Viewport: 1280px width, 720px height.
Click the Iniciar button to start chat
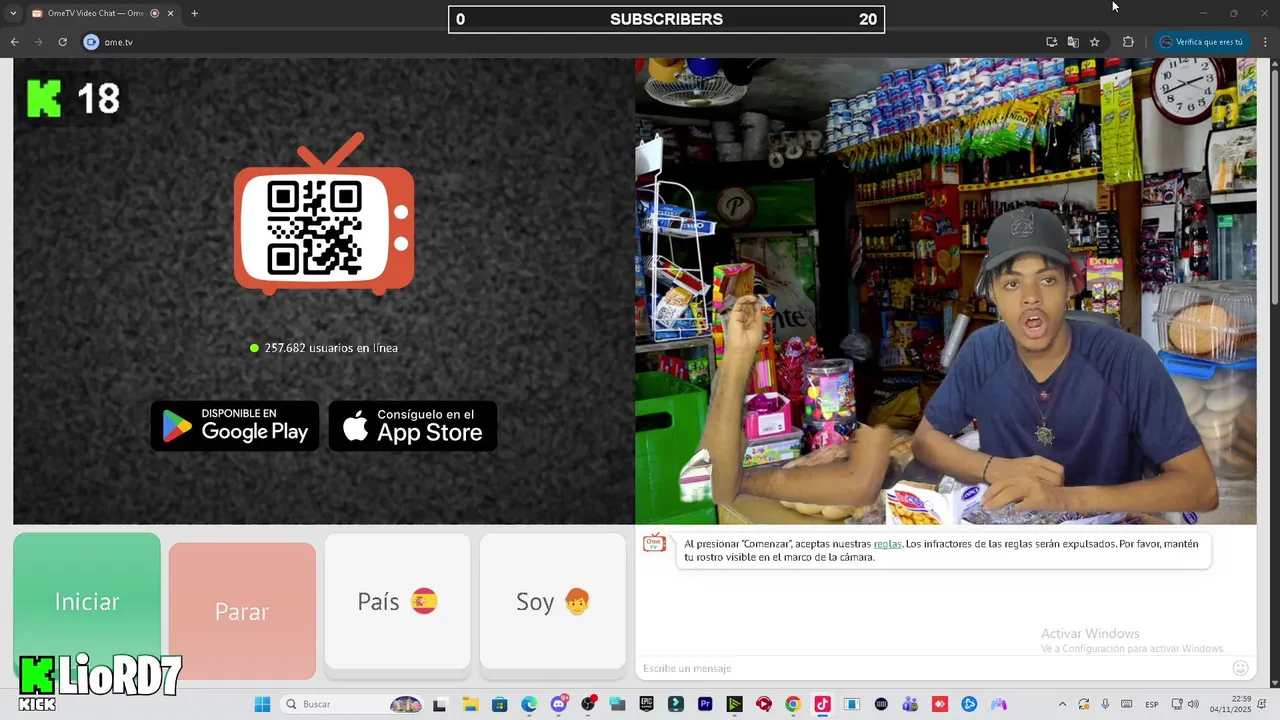pos(87,602)
